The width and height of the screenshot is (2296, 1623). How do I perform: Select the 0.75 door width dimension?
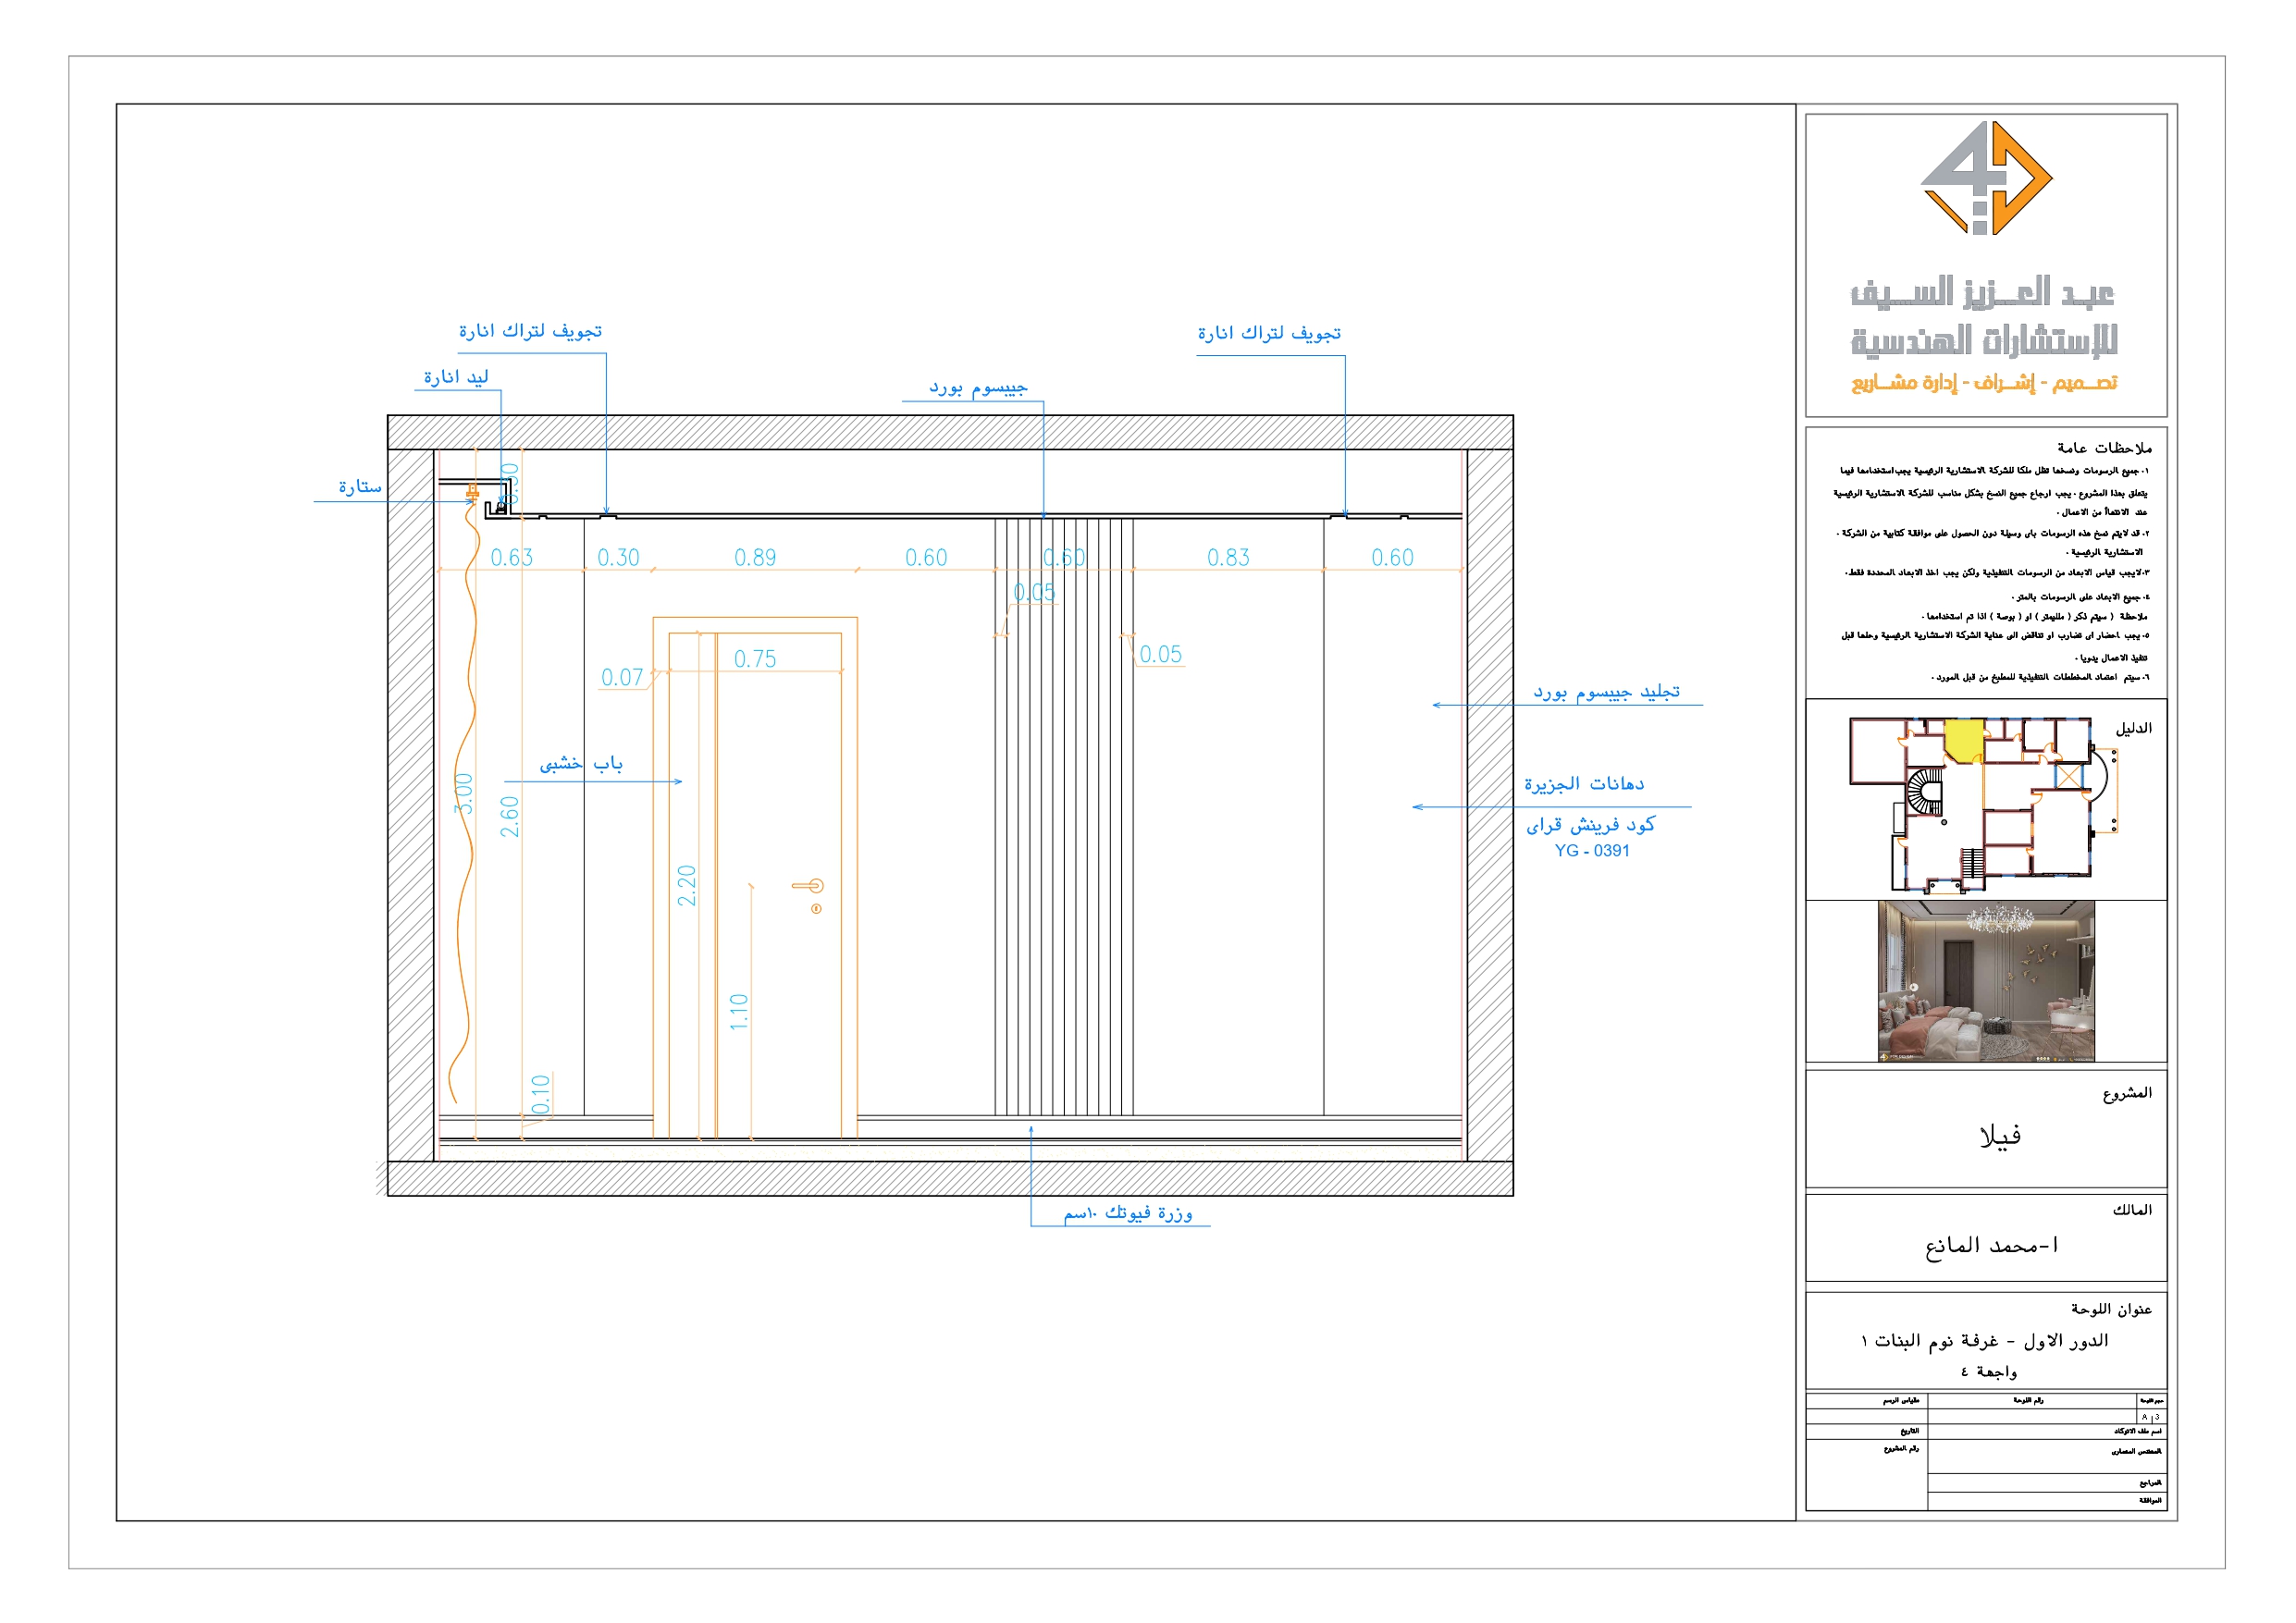(755, 659)
